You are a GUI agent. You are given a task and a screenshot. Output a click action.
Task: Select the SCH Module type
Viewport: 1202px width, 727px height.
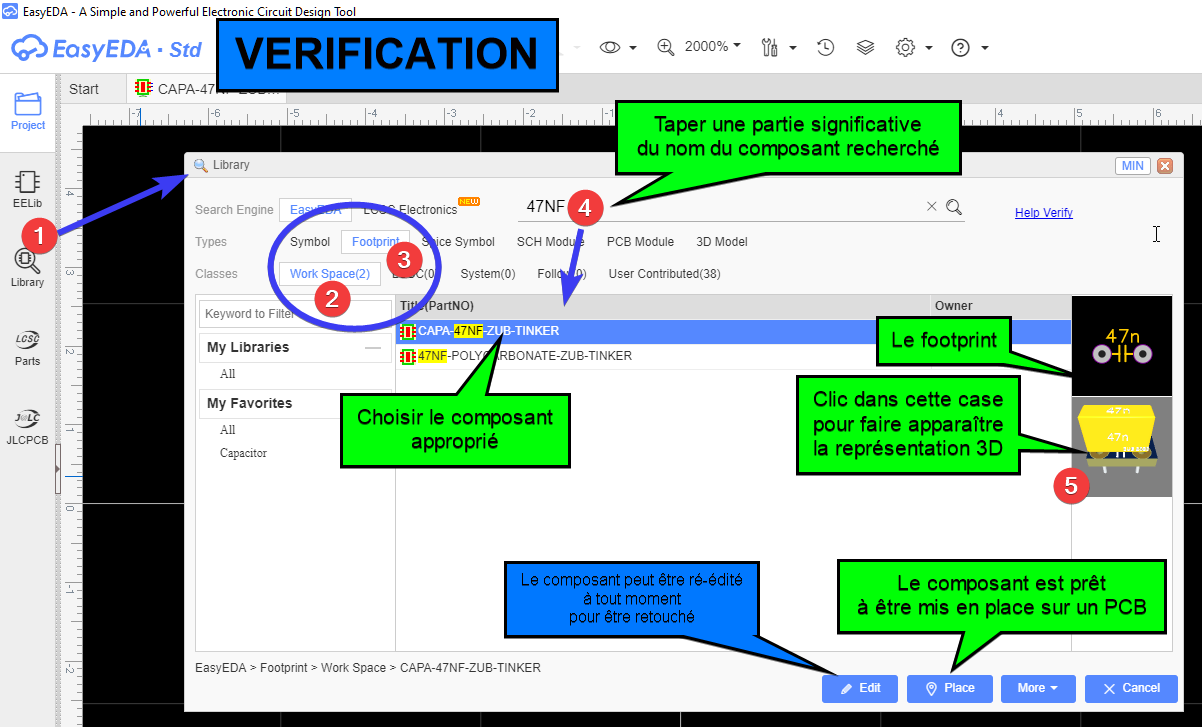coord(551,242)
